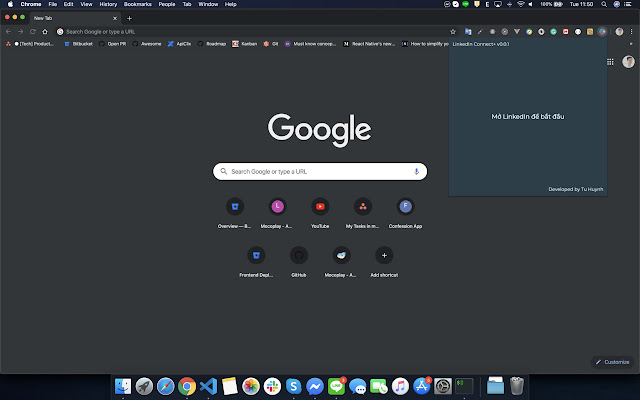
Task: Click the Google account avatar on page
Action: (x=628, y=62)
